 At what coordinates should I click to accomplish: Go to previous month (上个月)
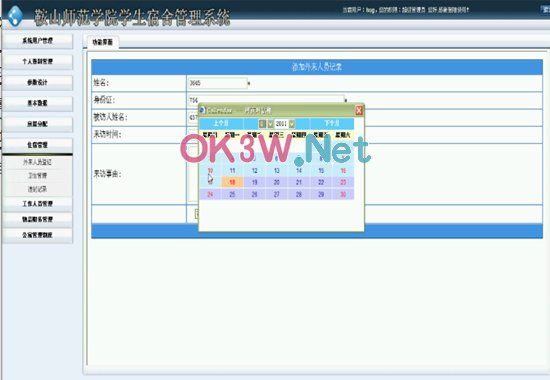click(221, 123)
